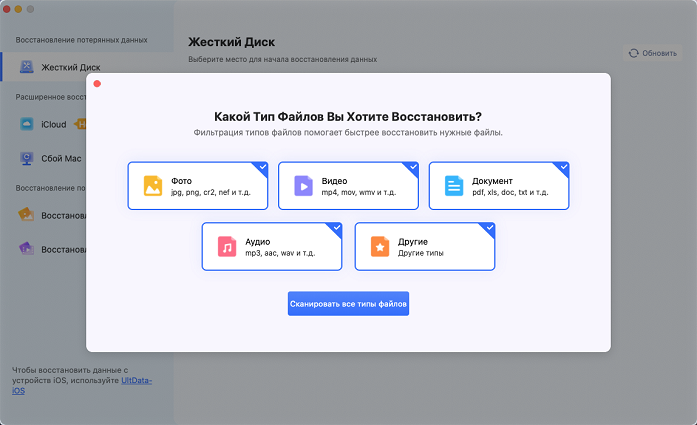This screenshot has width=697, height=425.
Task: Uncheck the Видео card checkmark
Action: tap(412, 167)
